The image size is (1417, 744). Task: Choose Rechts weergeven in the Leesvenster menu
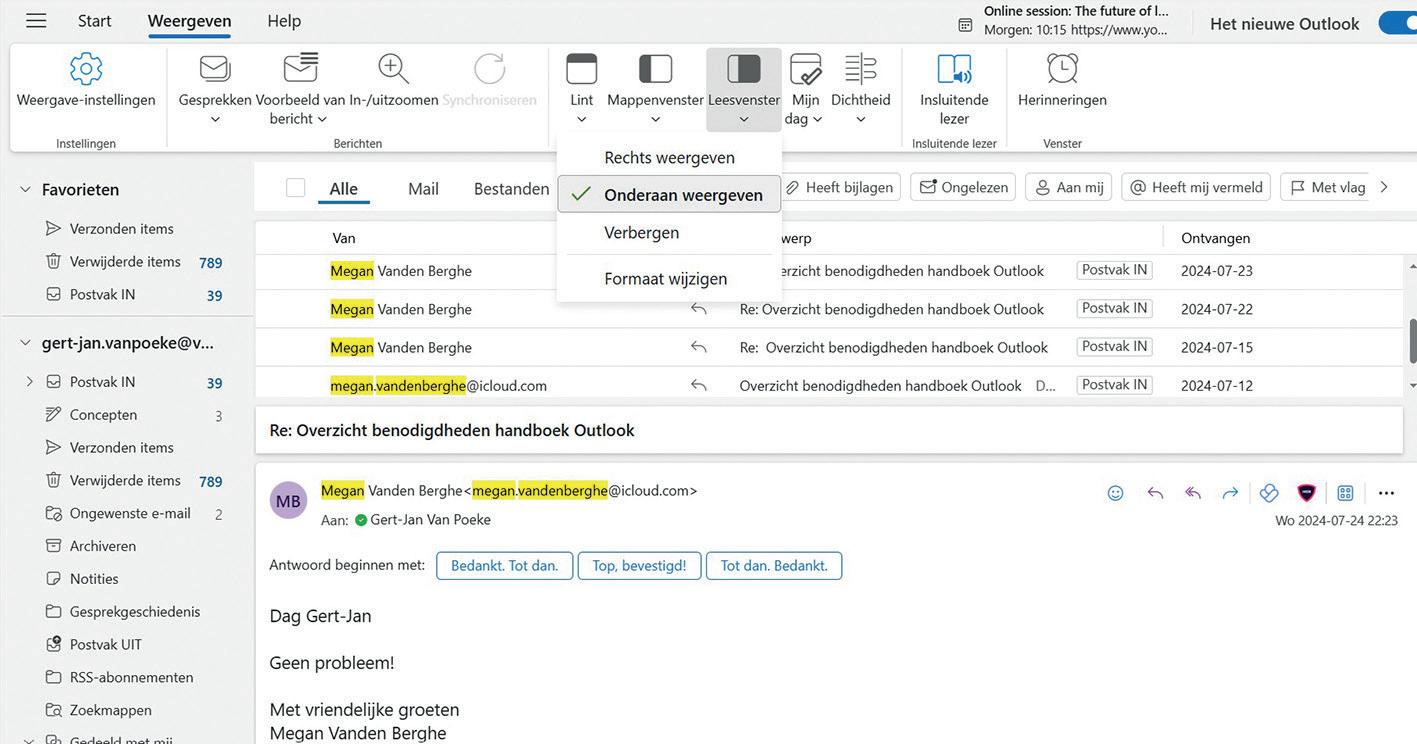[669, 157]
